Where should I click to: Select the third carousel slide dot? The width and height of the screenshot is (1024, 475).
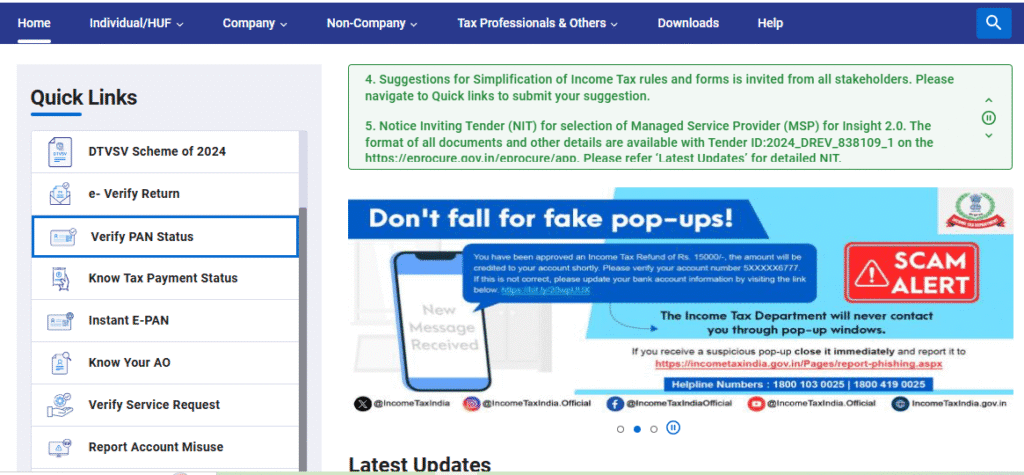point(654,429)
